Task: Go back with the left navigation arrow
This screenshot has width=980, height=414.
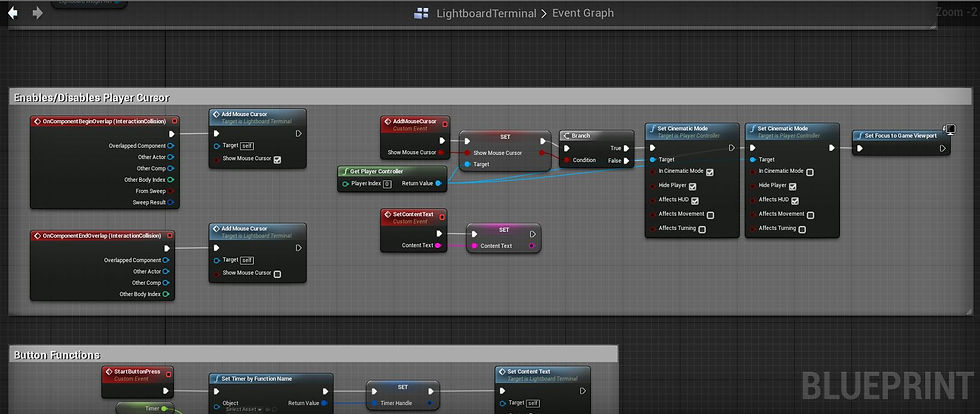Action: point(12,13)
